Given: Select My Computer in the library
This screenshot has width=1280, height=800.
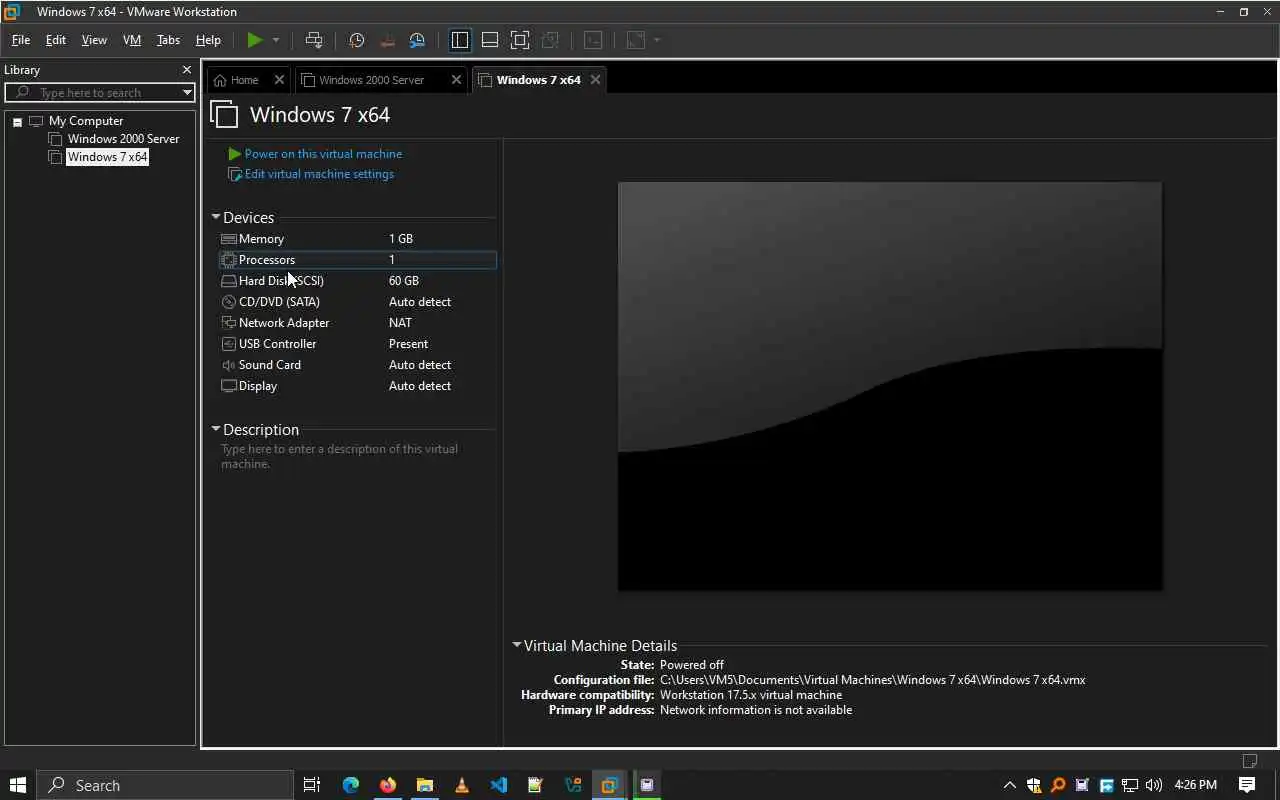Looking at the screenshot, I should (x=86, y=121).
